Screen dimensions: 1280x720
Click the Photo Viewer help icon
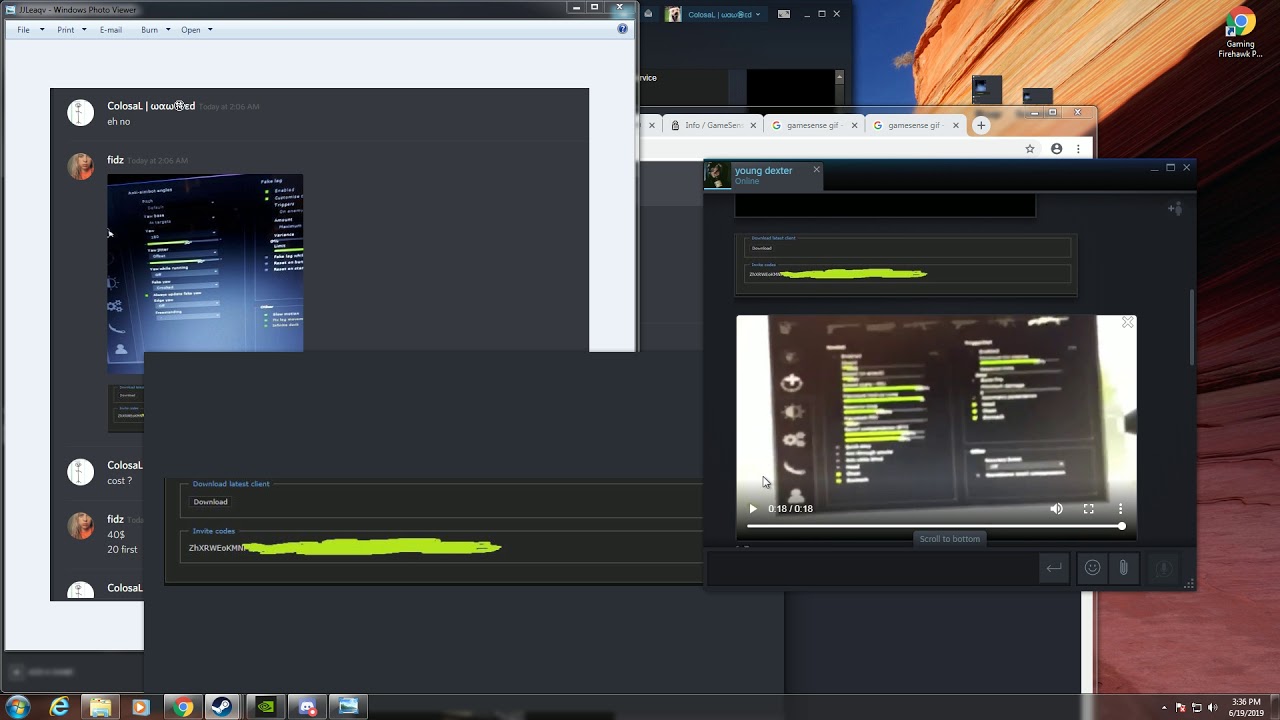(x=622, y=29)
